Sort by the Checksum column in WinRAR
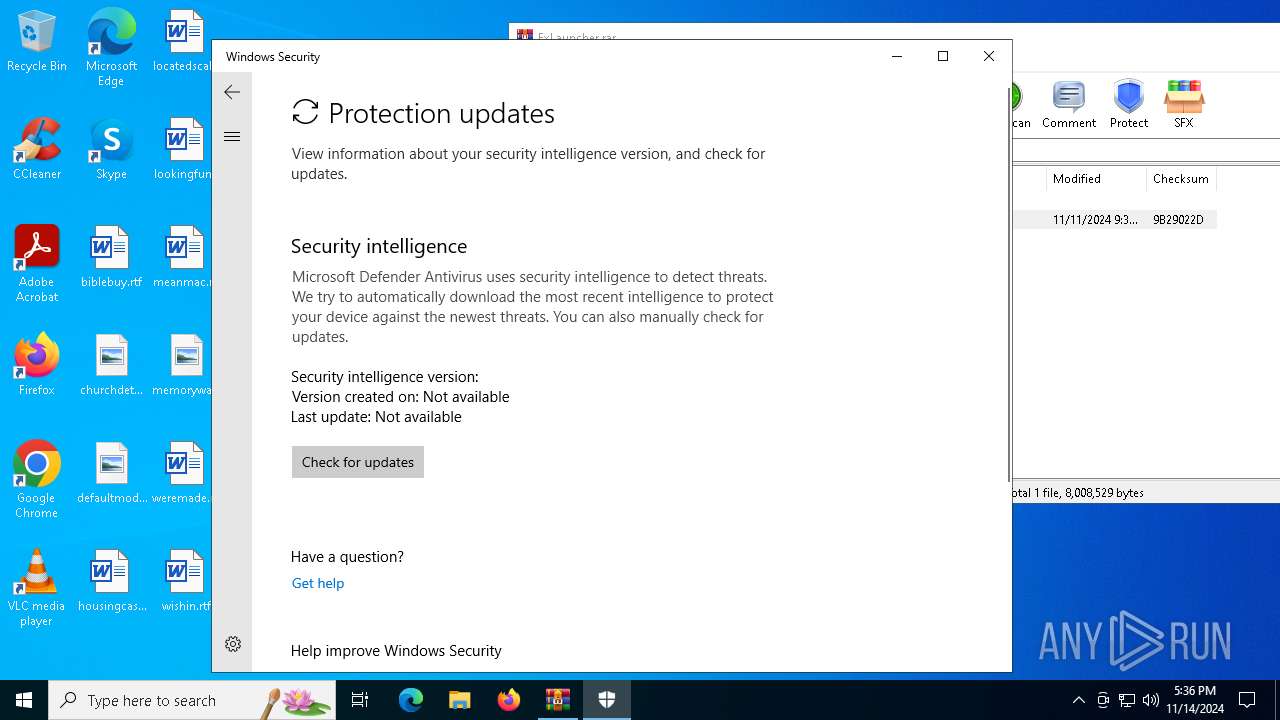The height and width of the screenshot is (720, 1280). click(x=1181, y=179)
